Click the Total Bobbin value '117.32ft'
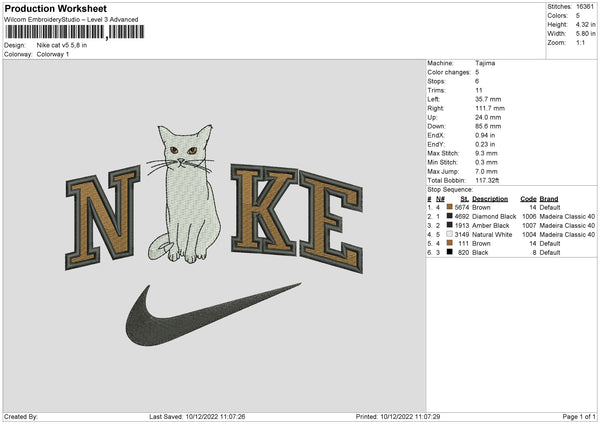This screenshot has height=424, width=600. (487, 180)
